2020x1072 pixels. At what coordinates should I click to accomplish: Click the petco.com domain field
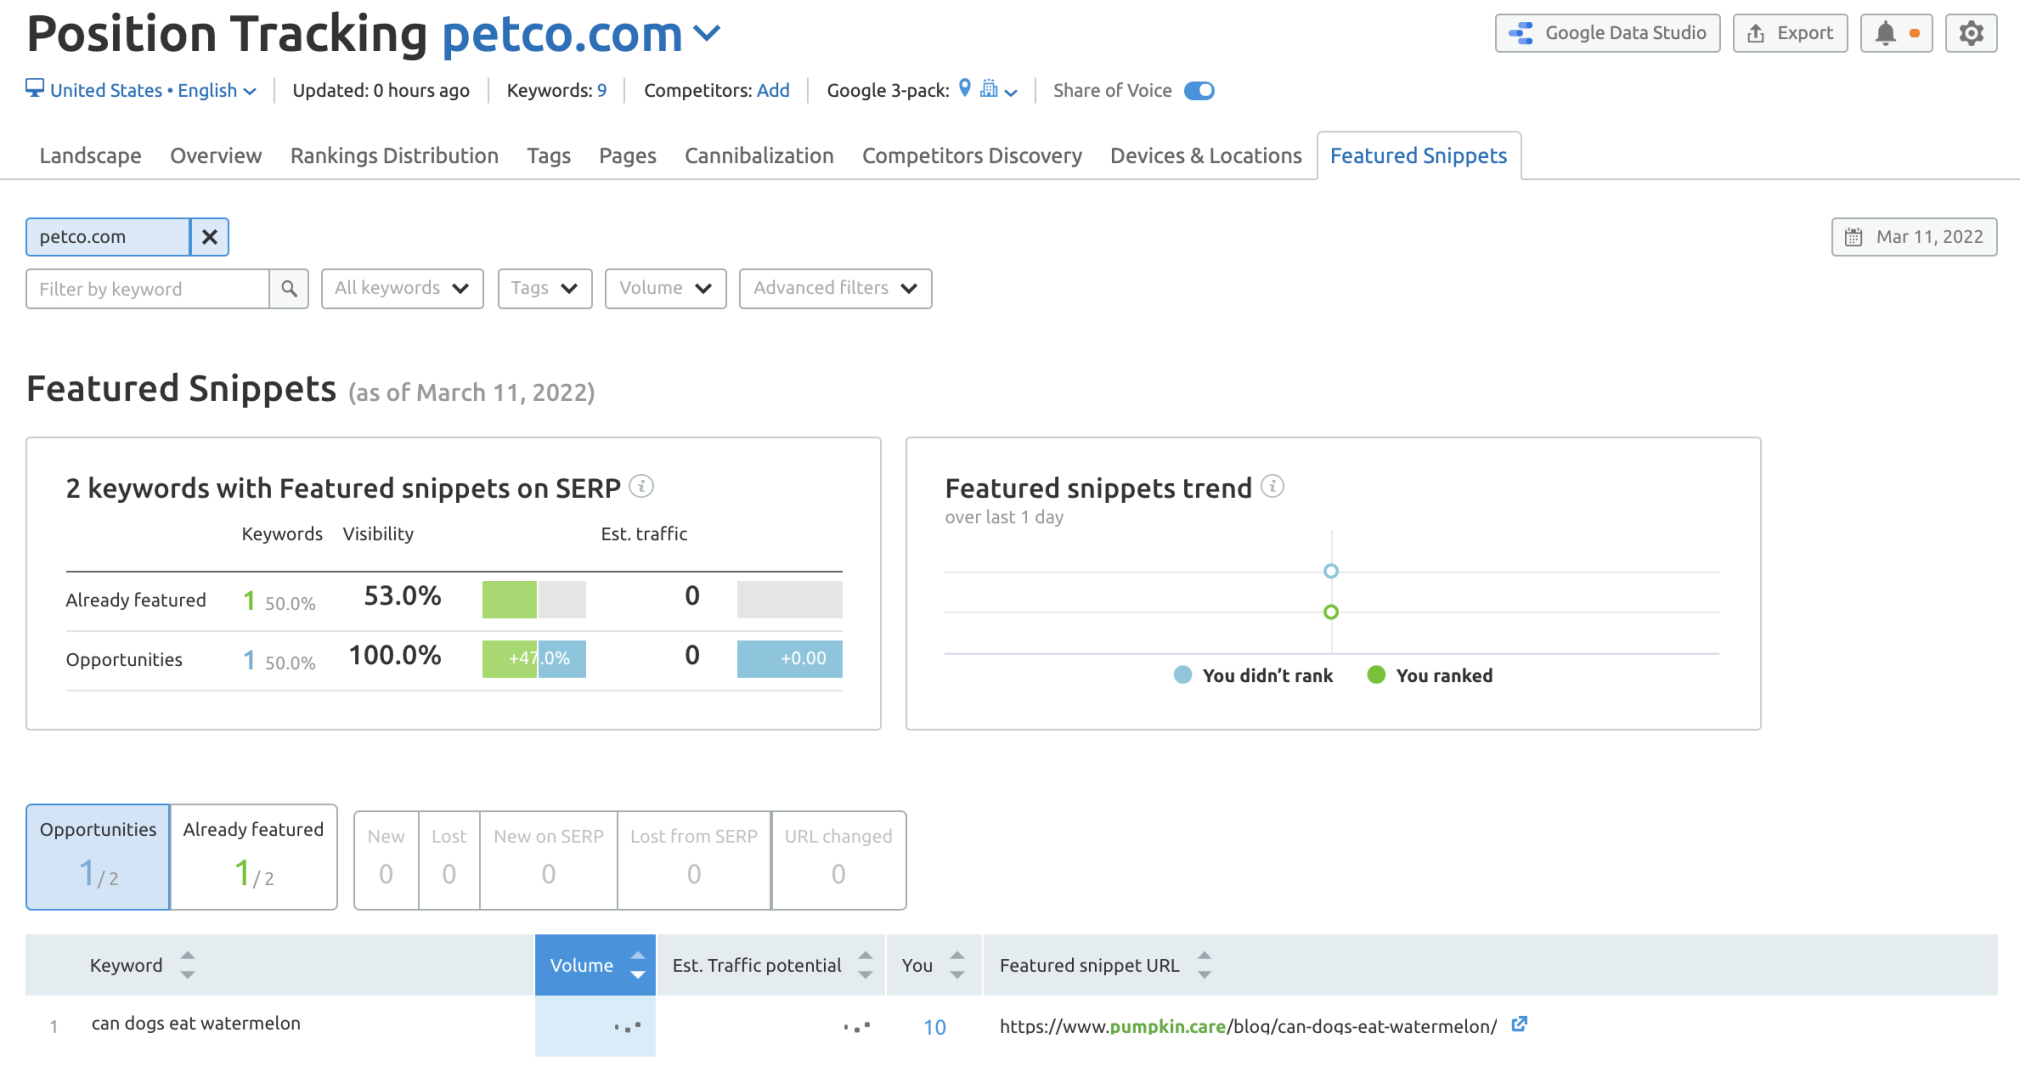coord(108,237)
